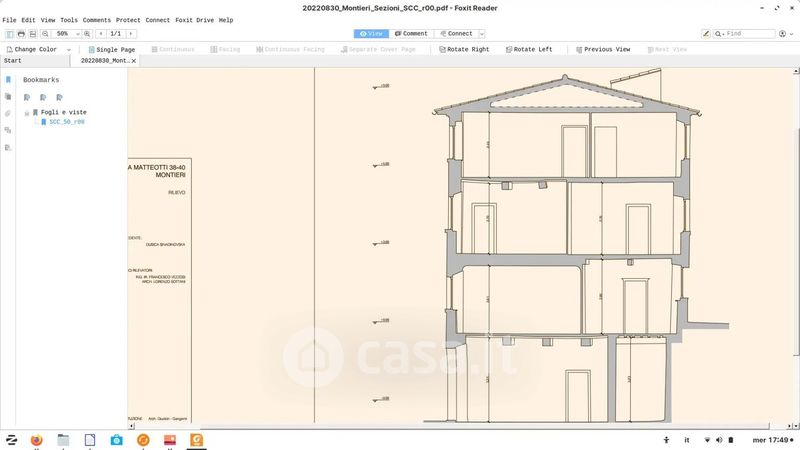The width and height of the screenshot is (800, 450).
Task: Switch to Comment mode toggle
Action: pyautogui.click(x=410, y=34)
